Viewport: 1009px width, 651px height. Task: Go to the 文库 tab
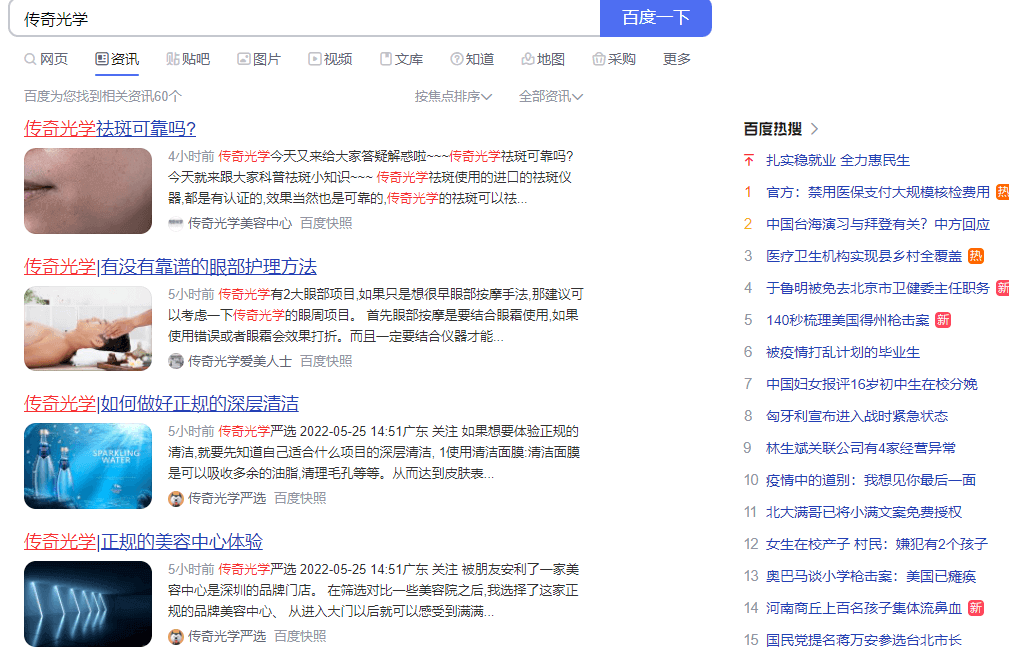coord(400,59)
